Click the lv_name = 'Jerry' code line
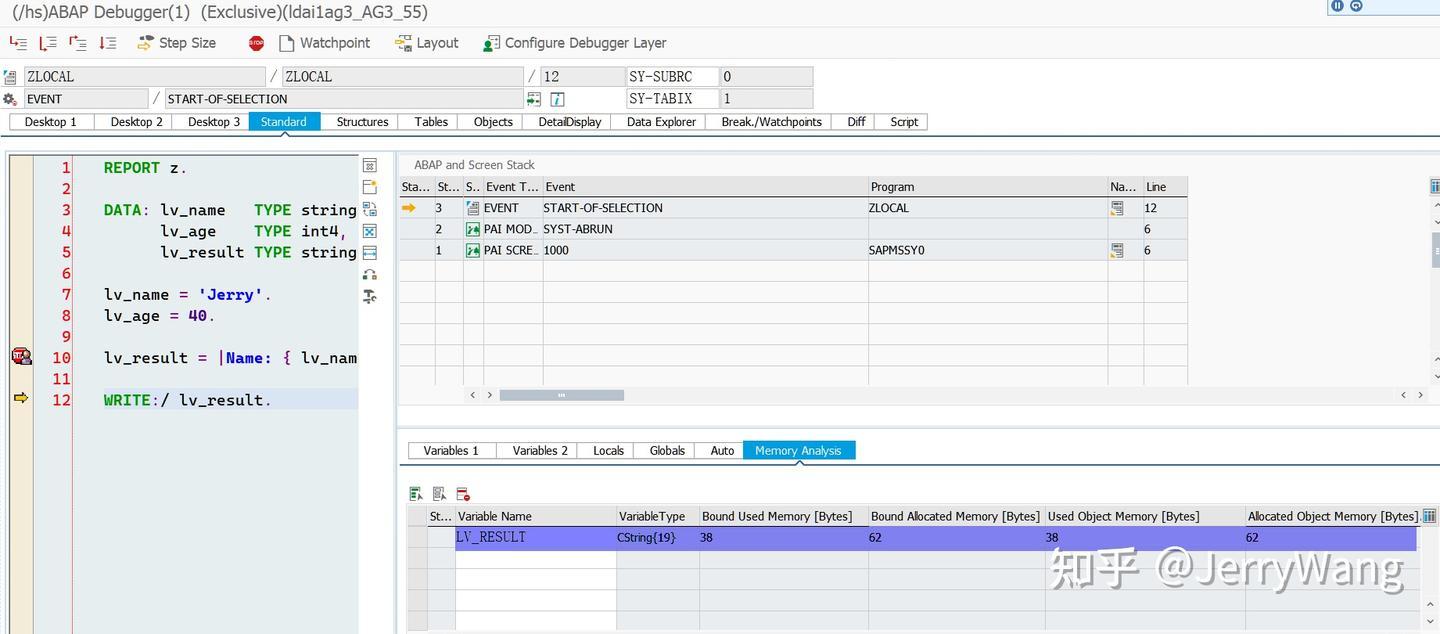Viewport: 1440px width, 634px height. 187,295
